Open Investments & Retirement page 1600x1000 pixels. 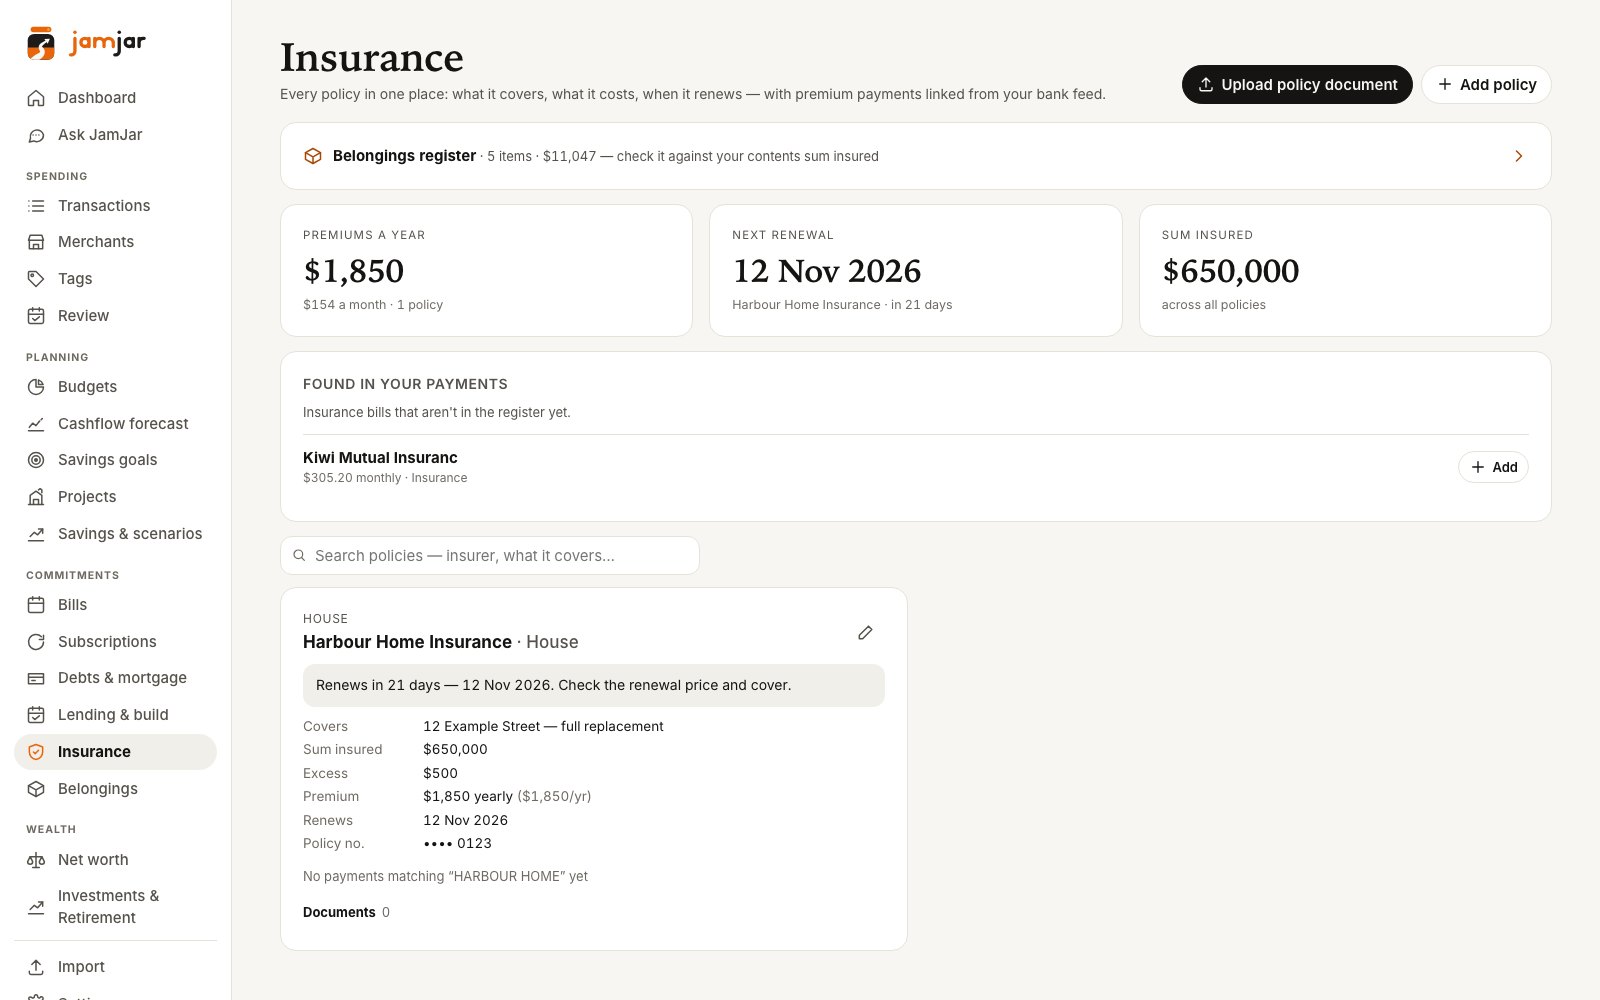[115, 907]
